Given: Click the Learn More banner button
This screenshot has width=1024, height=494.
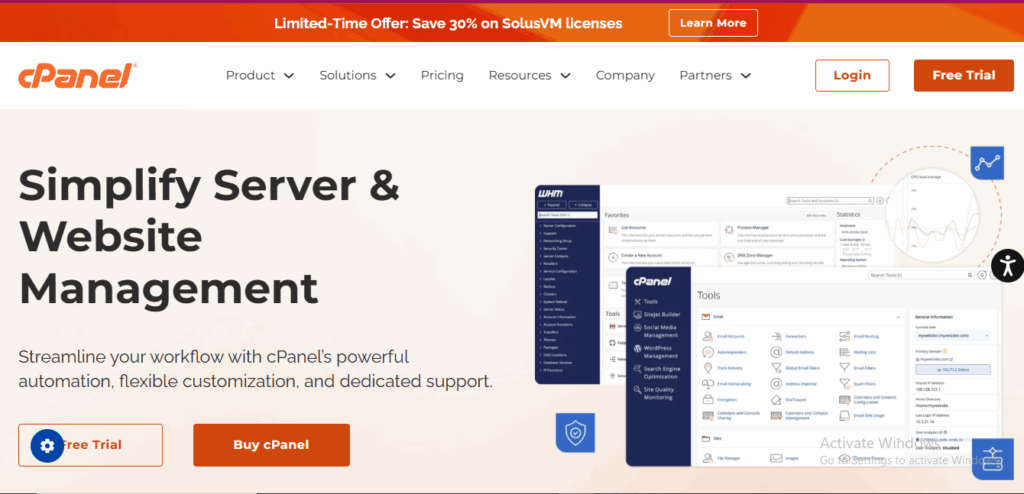Looking at the screenshot, I should pos(712,23).
